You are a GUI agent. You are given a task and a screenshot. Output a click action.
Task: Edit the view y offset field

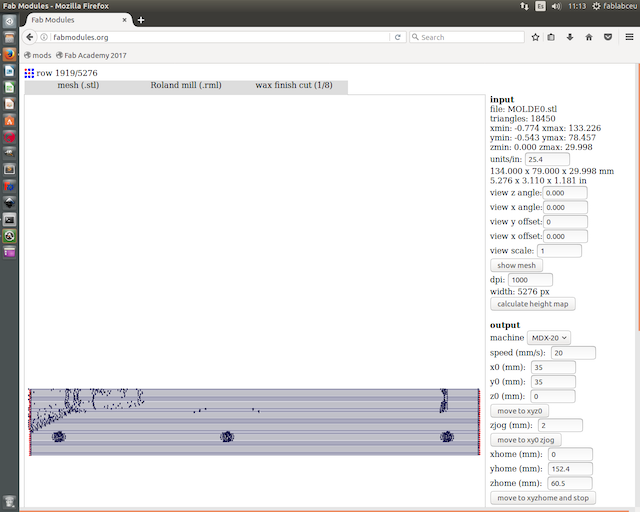click(x=565, y=222)
